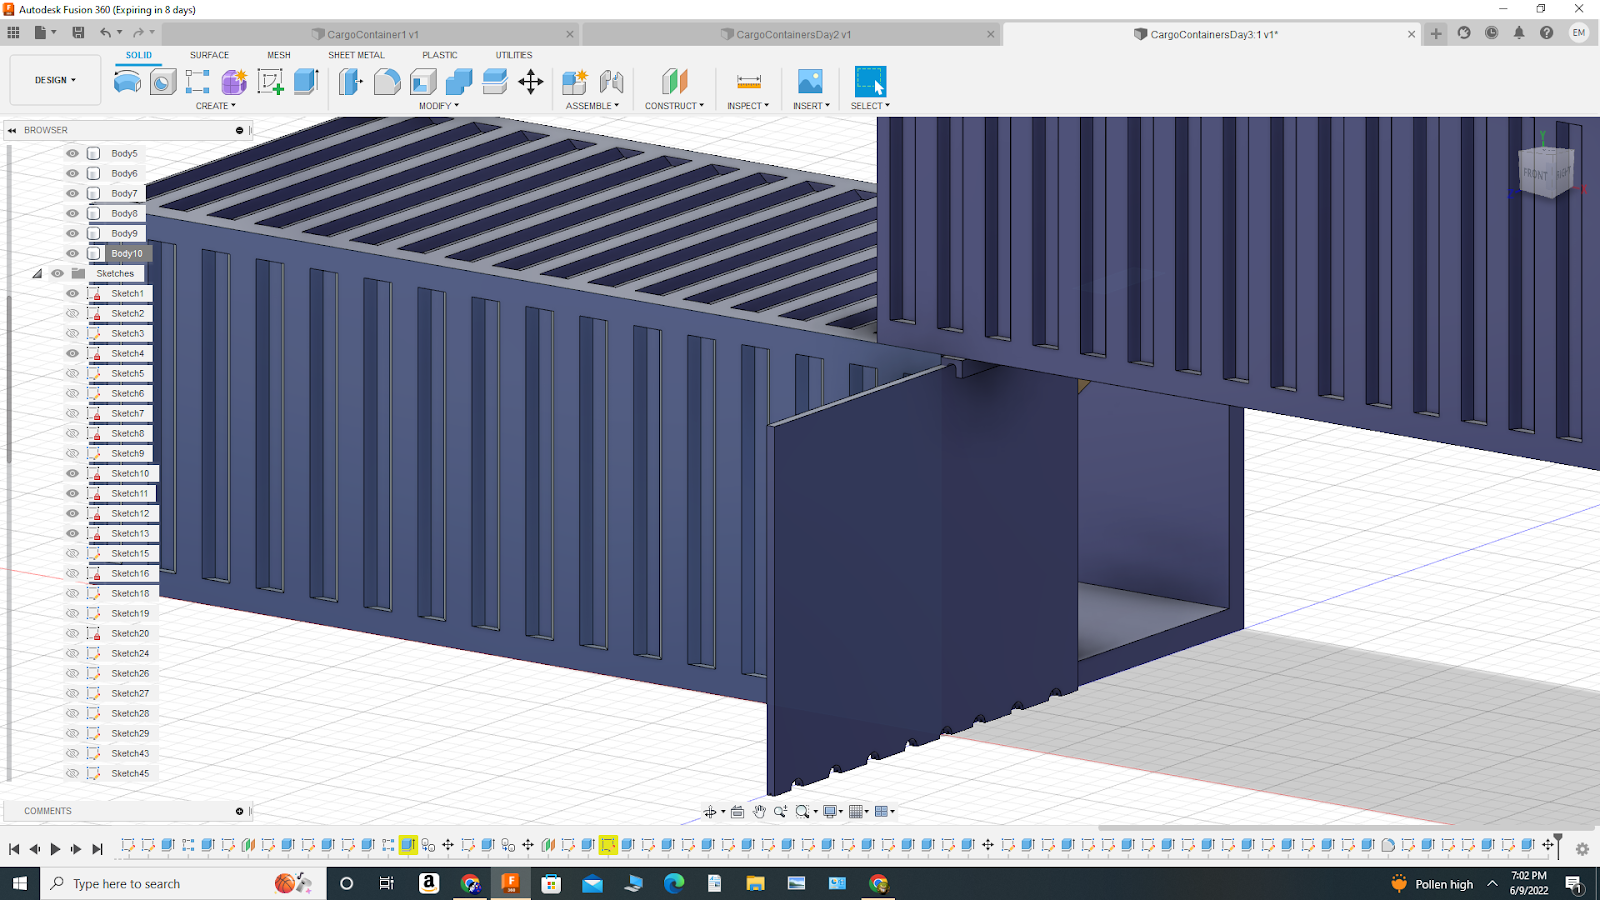This screenshot has height=900, width=1600.
Task: Show Sketch2 using its eye icon
Action: coord(71,313)
